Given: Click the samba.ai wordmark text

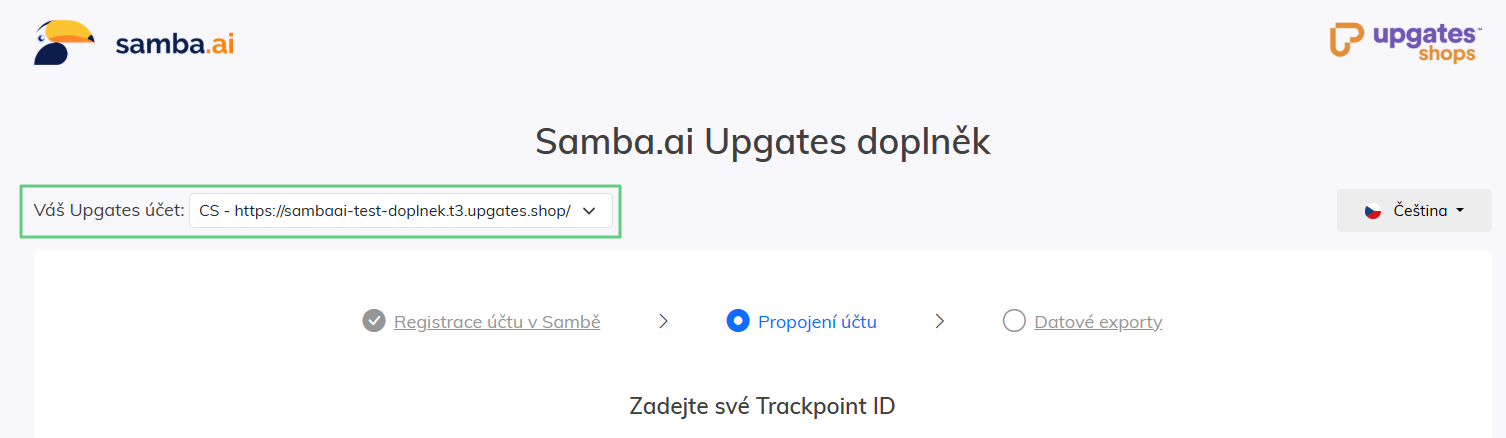Looking at the screenshot, I should tap(175, 44).
